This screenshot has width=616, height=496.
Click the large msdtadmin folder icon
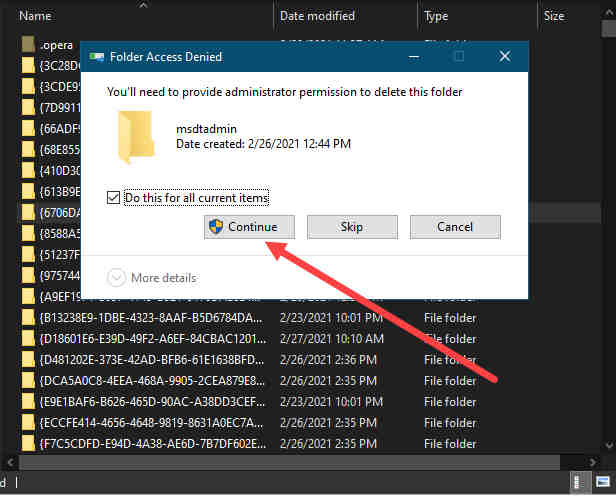coord(137,136)
